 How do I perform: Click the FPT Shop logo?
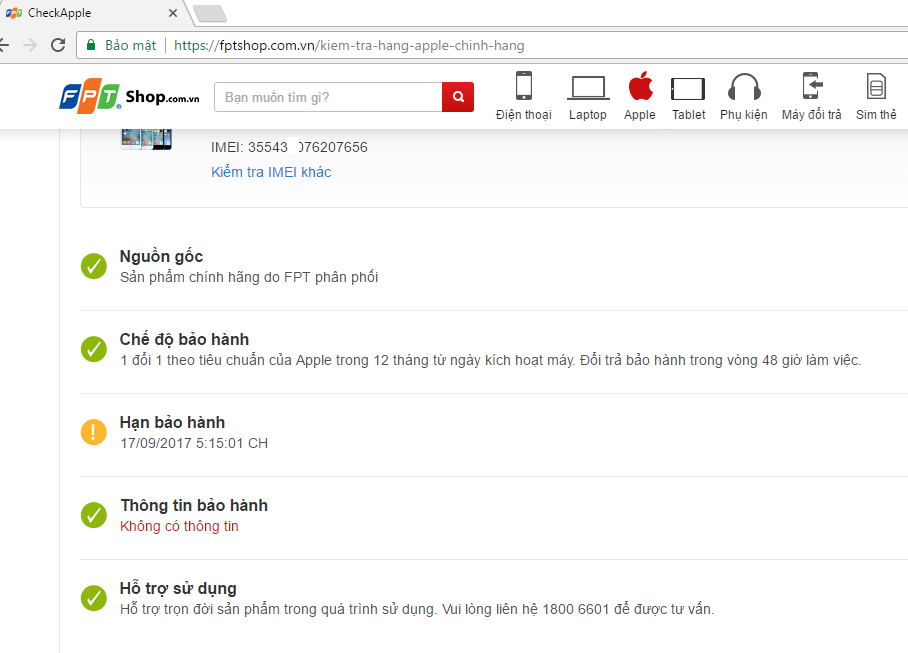click(x=129, y=96)
